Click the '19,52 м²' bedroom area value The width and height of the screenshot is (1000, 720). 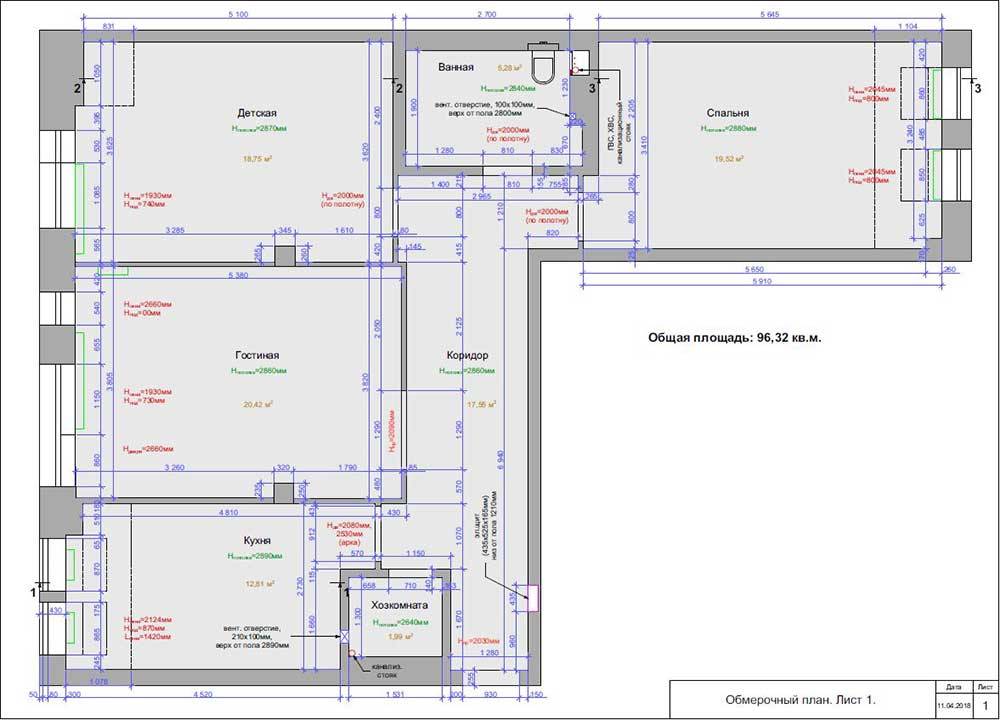pos(729,159)
